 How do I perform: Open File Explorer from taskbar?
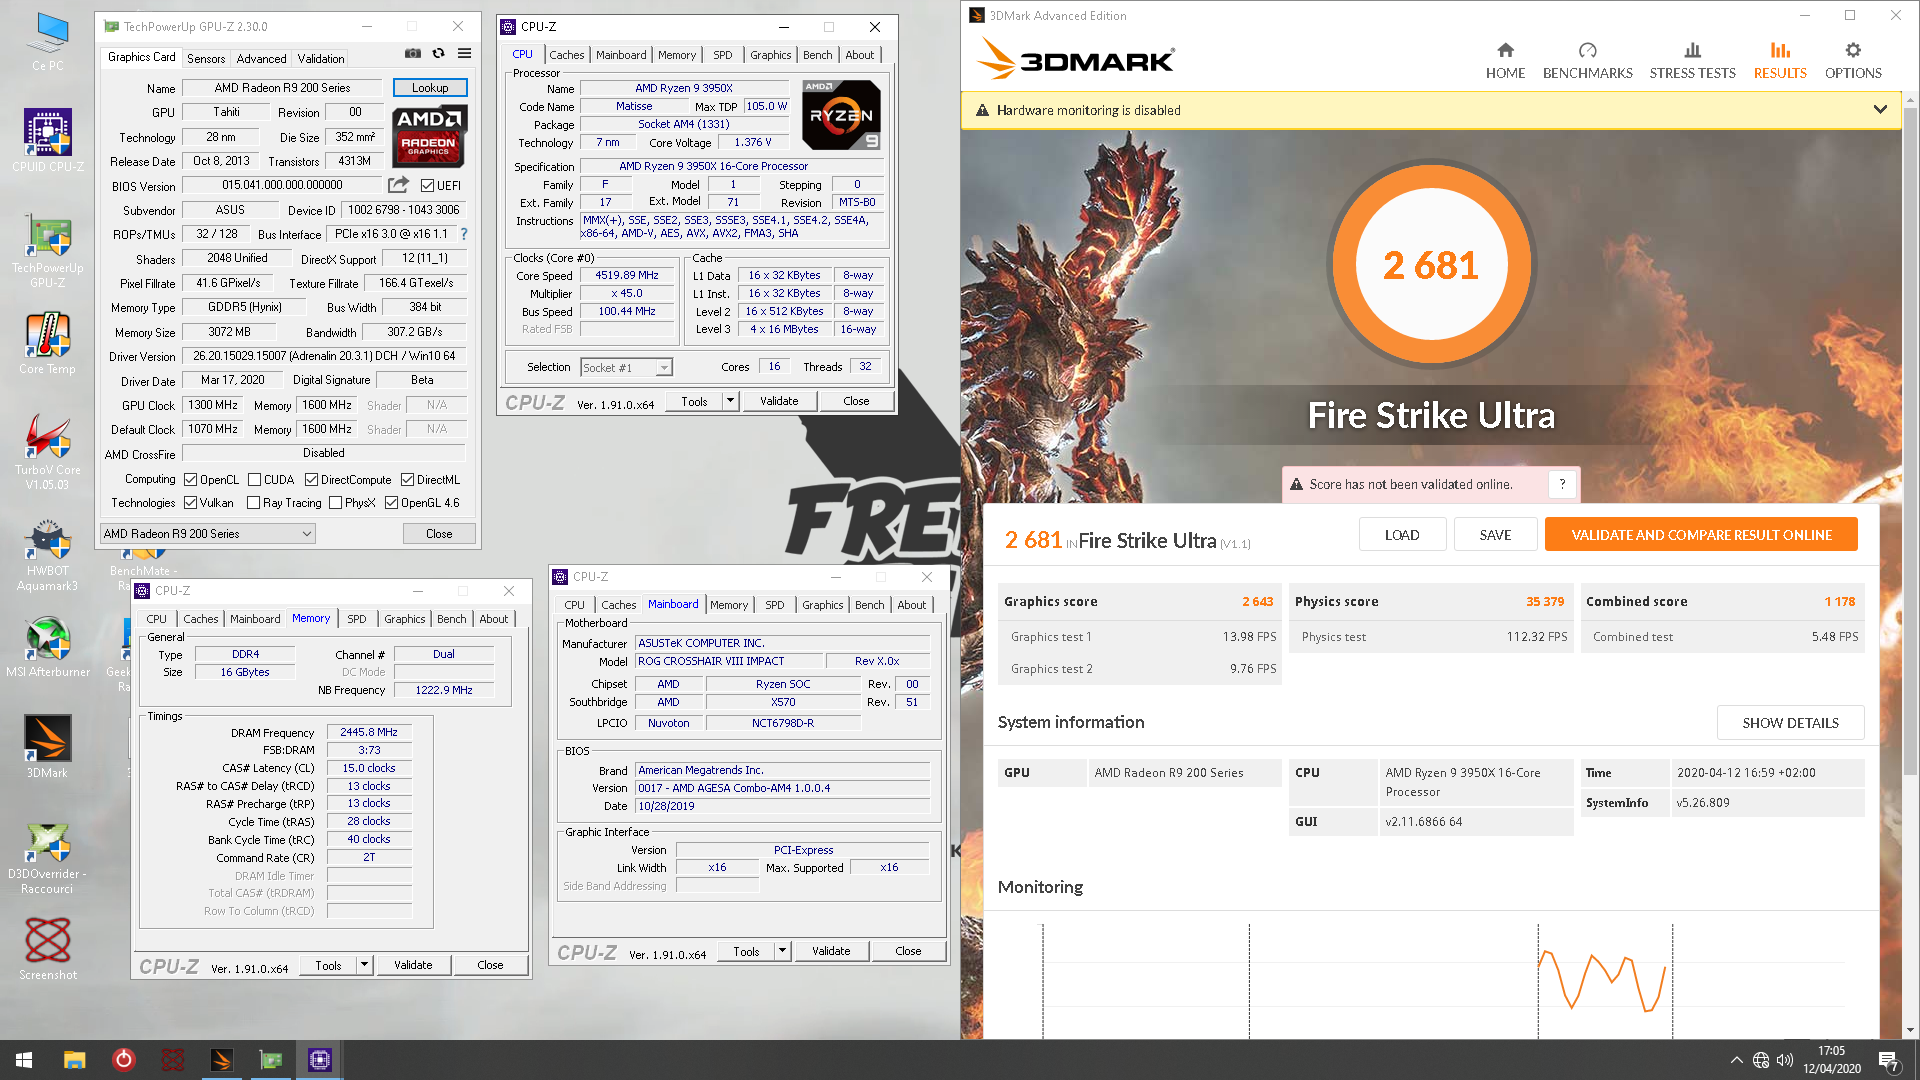pos(74,1060)
